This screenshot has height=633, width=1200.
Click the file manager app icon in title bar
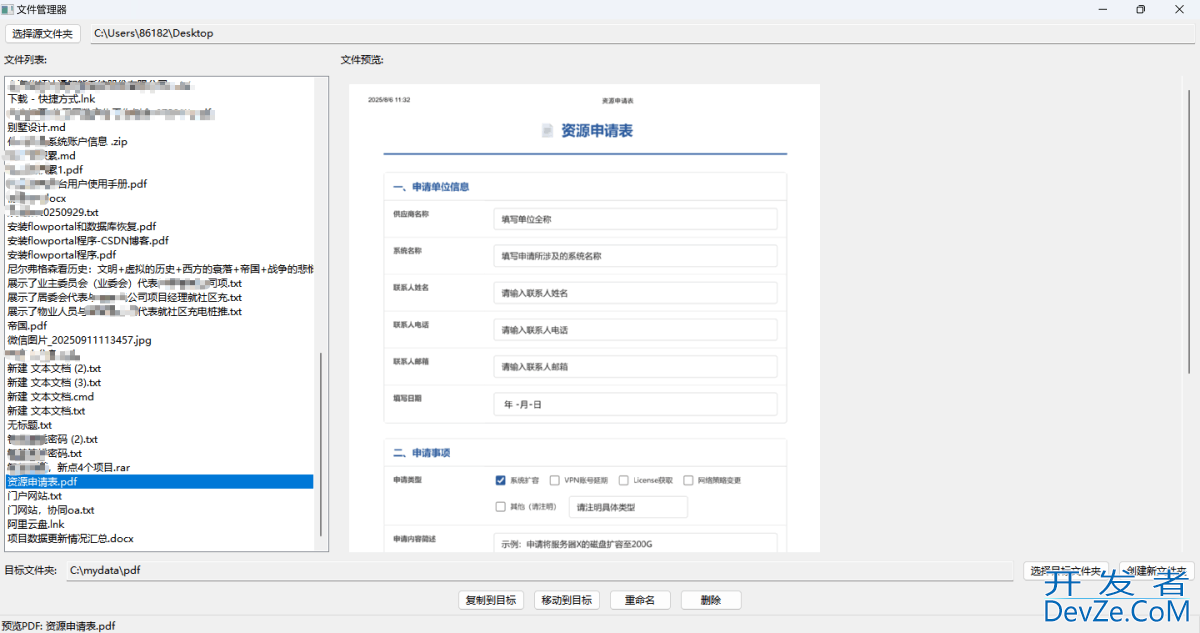8,9
